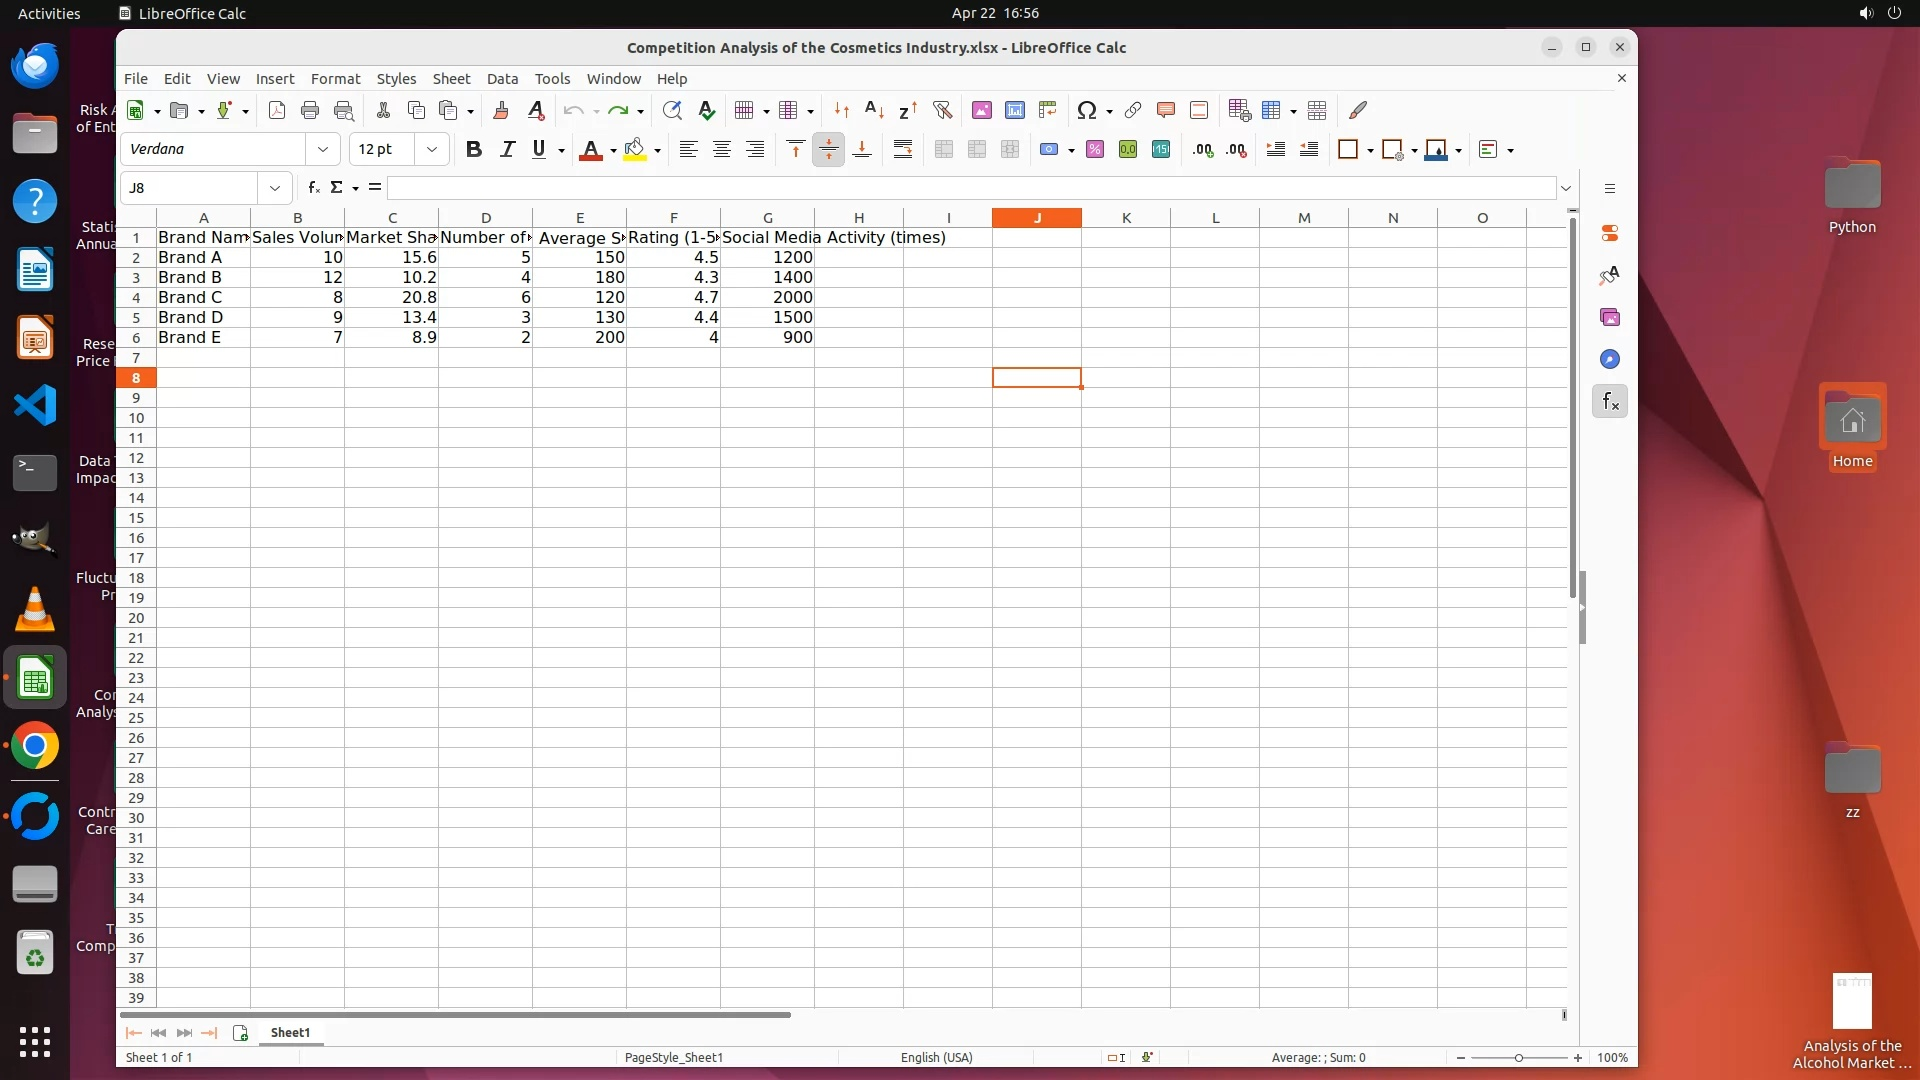Click the Clone Formatting paintbrush icon

[501, 111]
